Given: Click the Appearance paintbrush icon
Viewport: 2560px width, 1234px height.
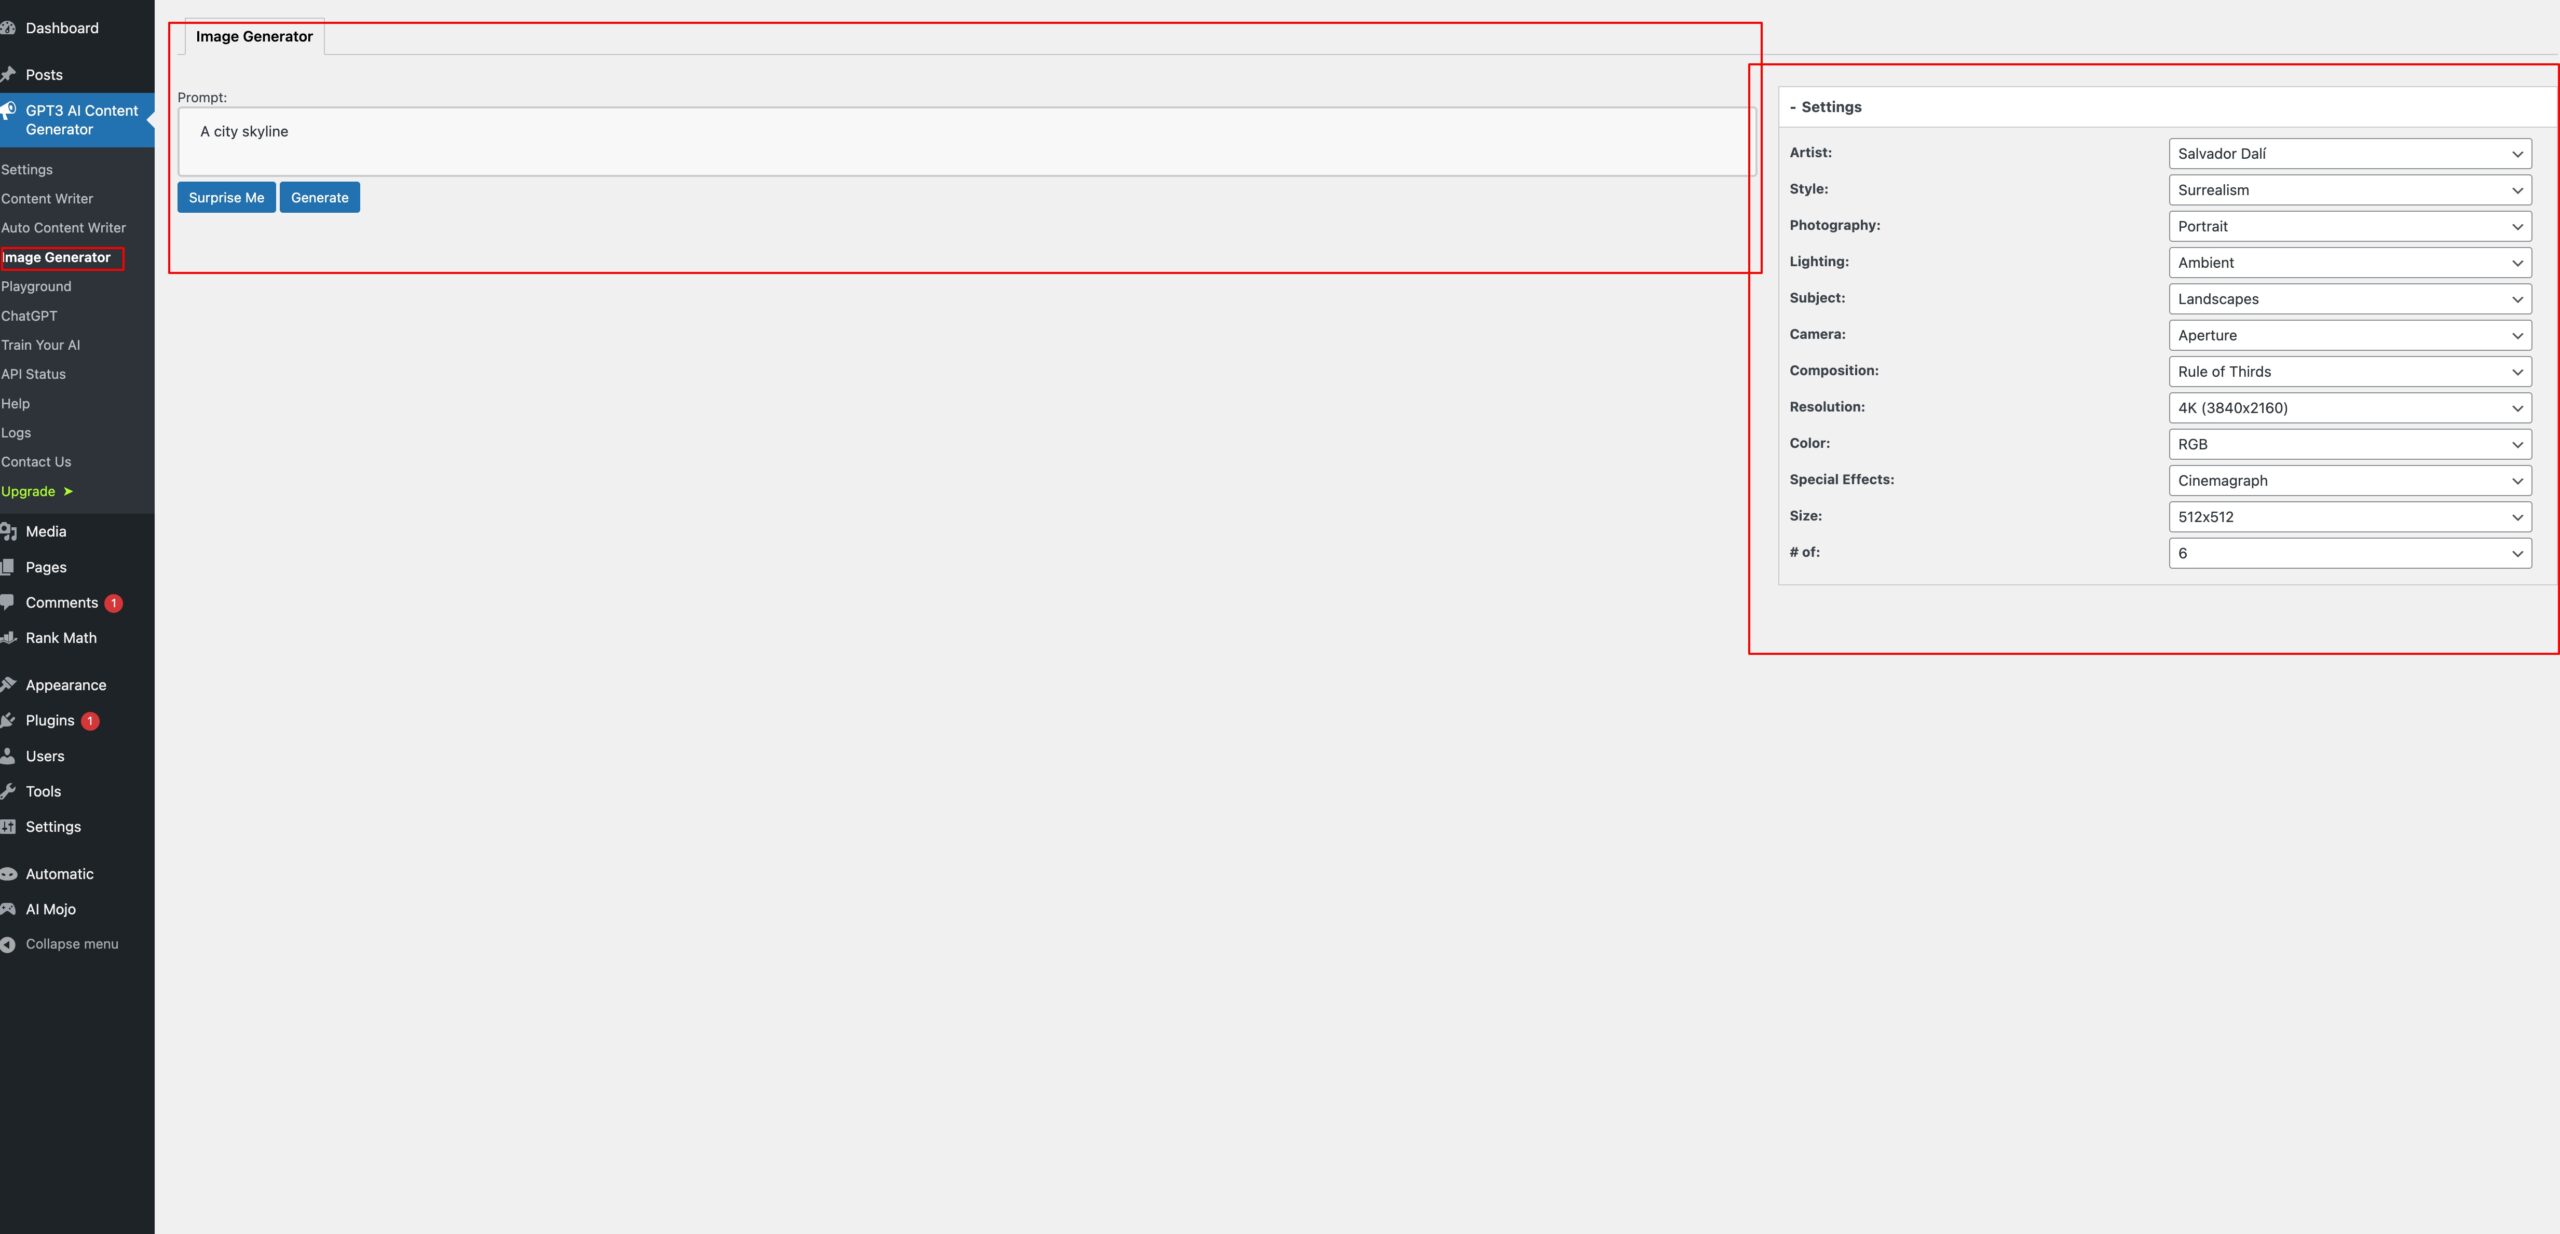Looking at the screenshot, I should click(x=8, y=685).
